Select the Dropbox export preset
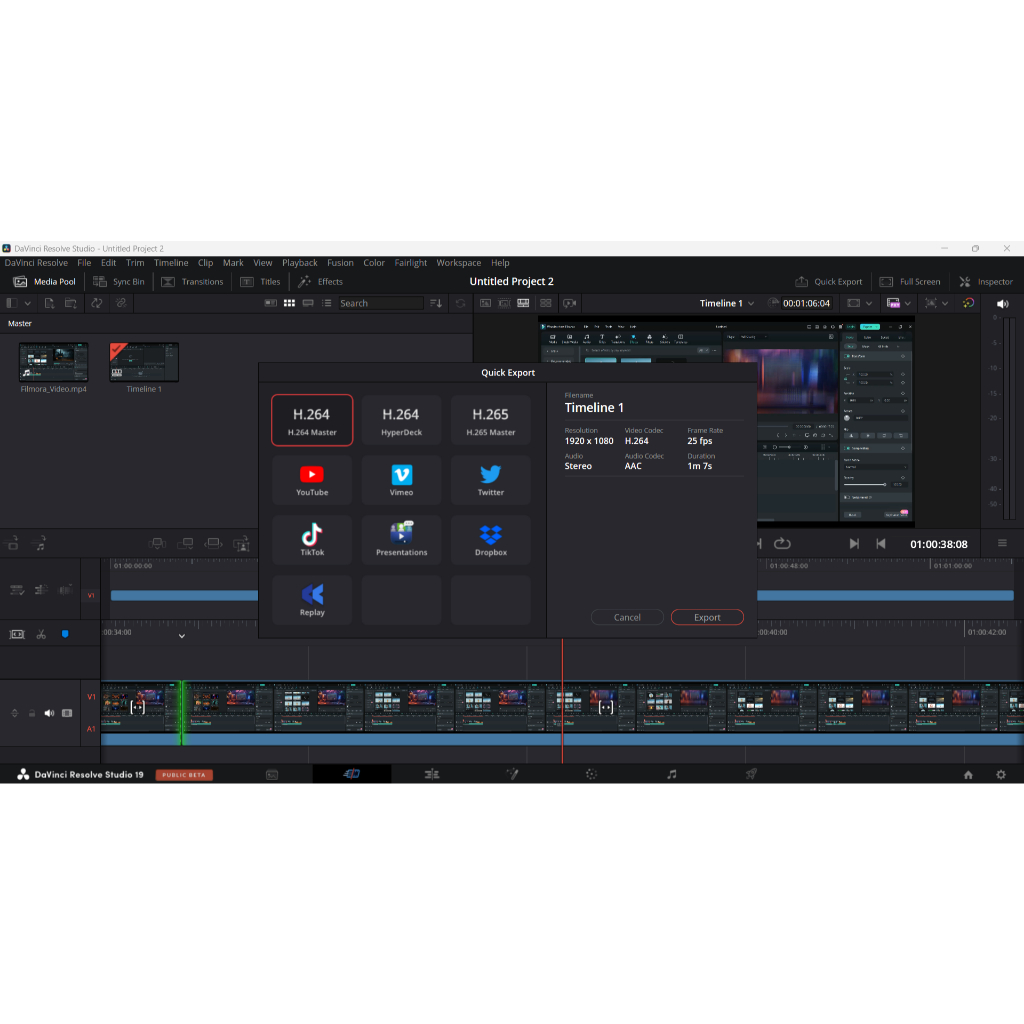Image resolution: width=1024 pixels, height=1024 pixels. tap(490, 540)
